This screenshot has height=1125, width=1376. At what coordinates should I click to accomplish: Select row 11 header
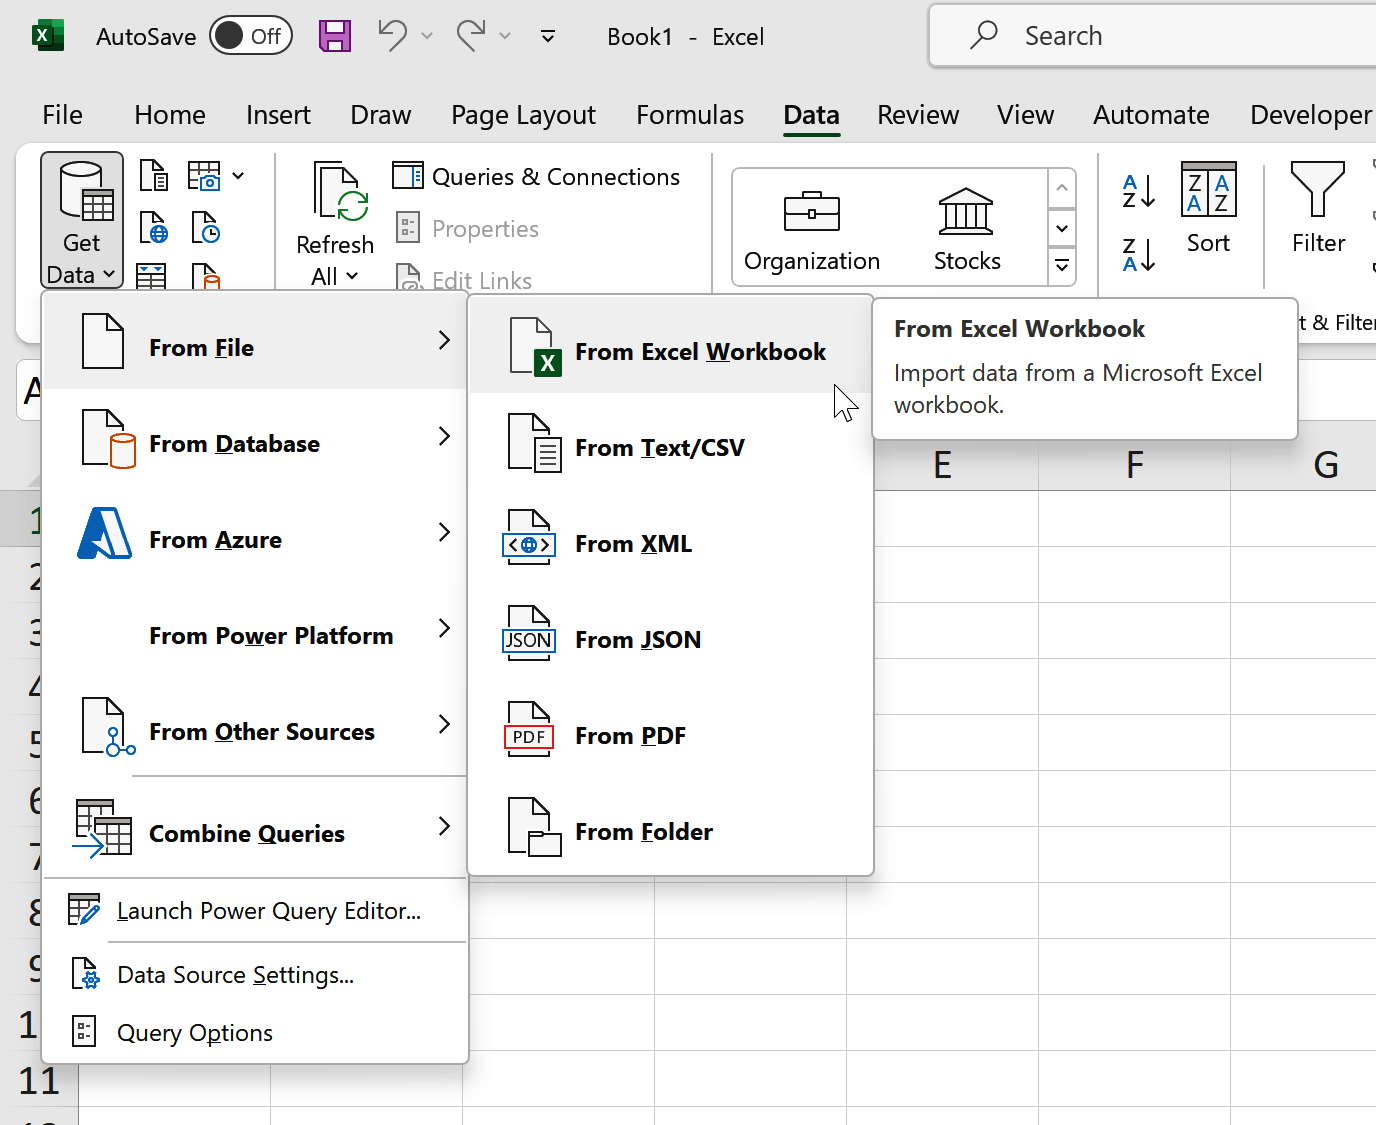click(39, 1081)
